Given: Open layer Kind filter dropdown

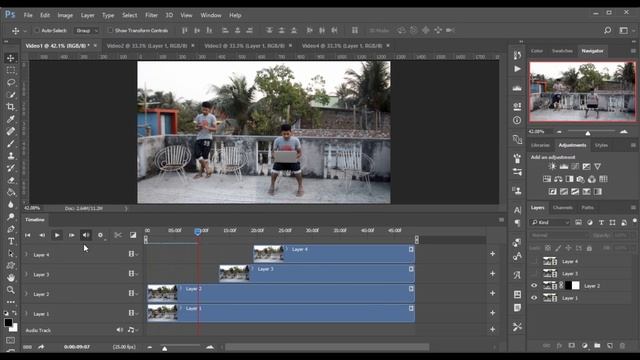Looking at the screenshot, I should tap(550, 222).
